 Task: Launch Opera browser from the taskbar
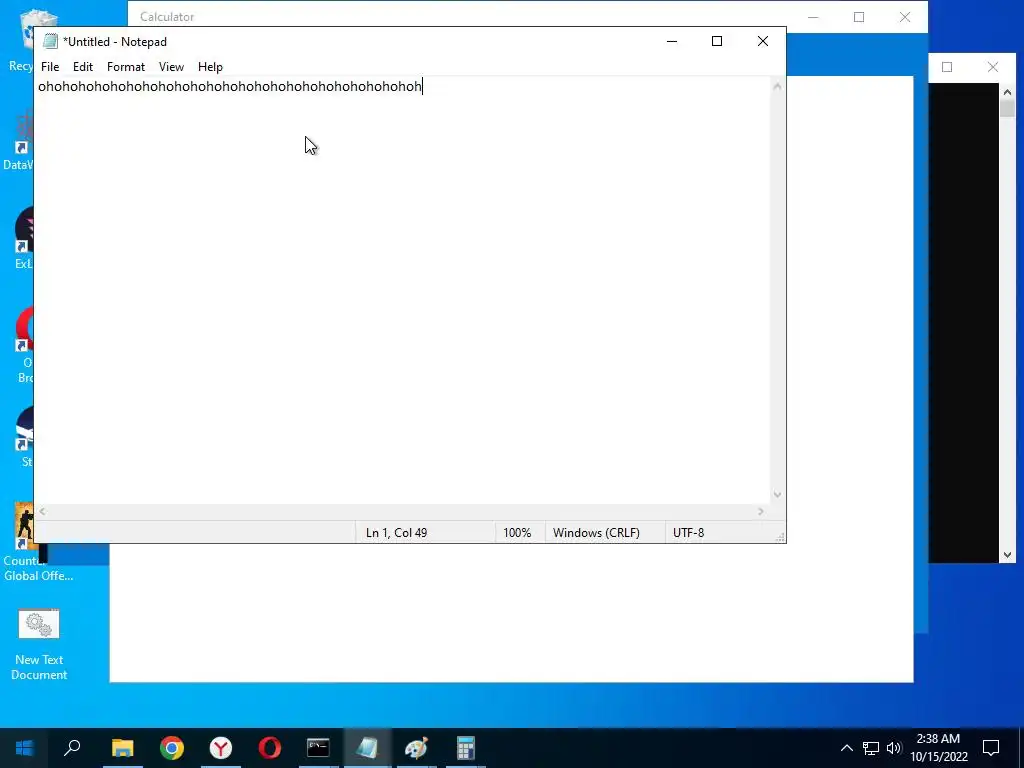tap(270, 748)
